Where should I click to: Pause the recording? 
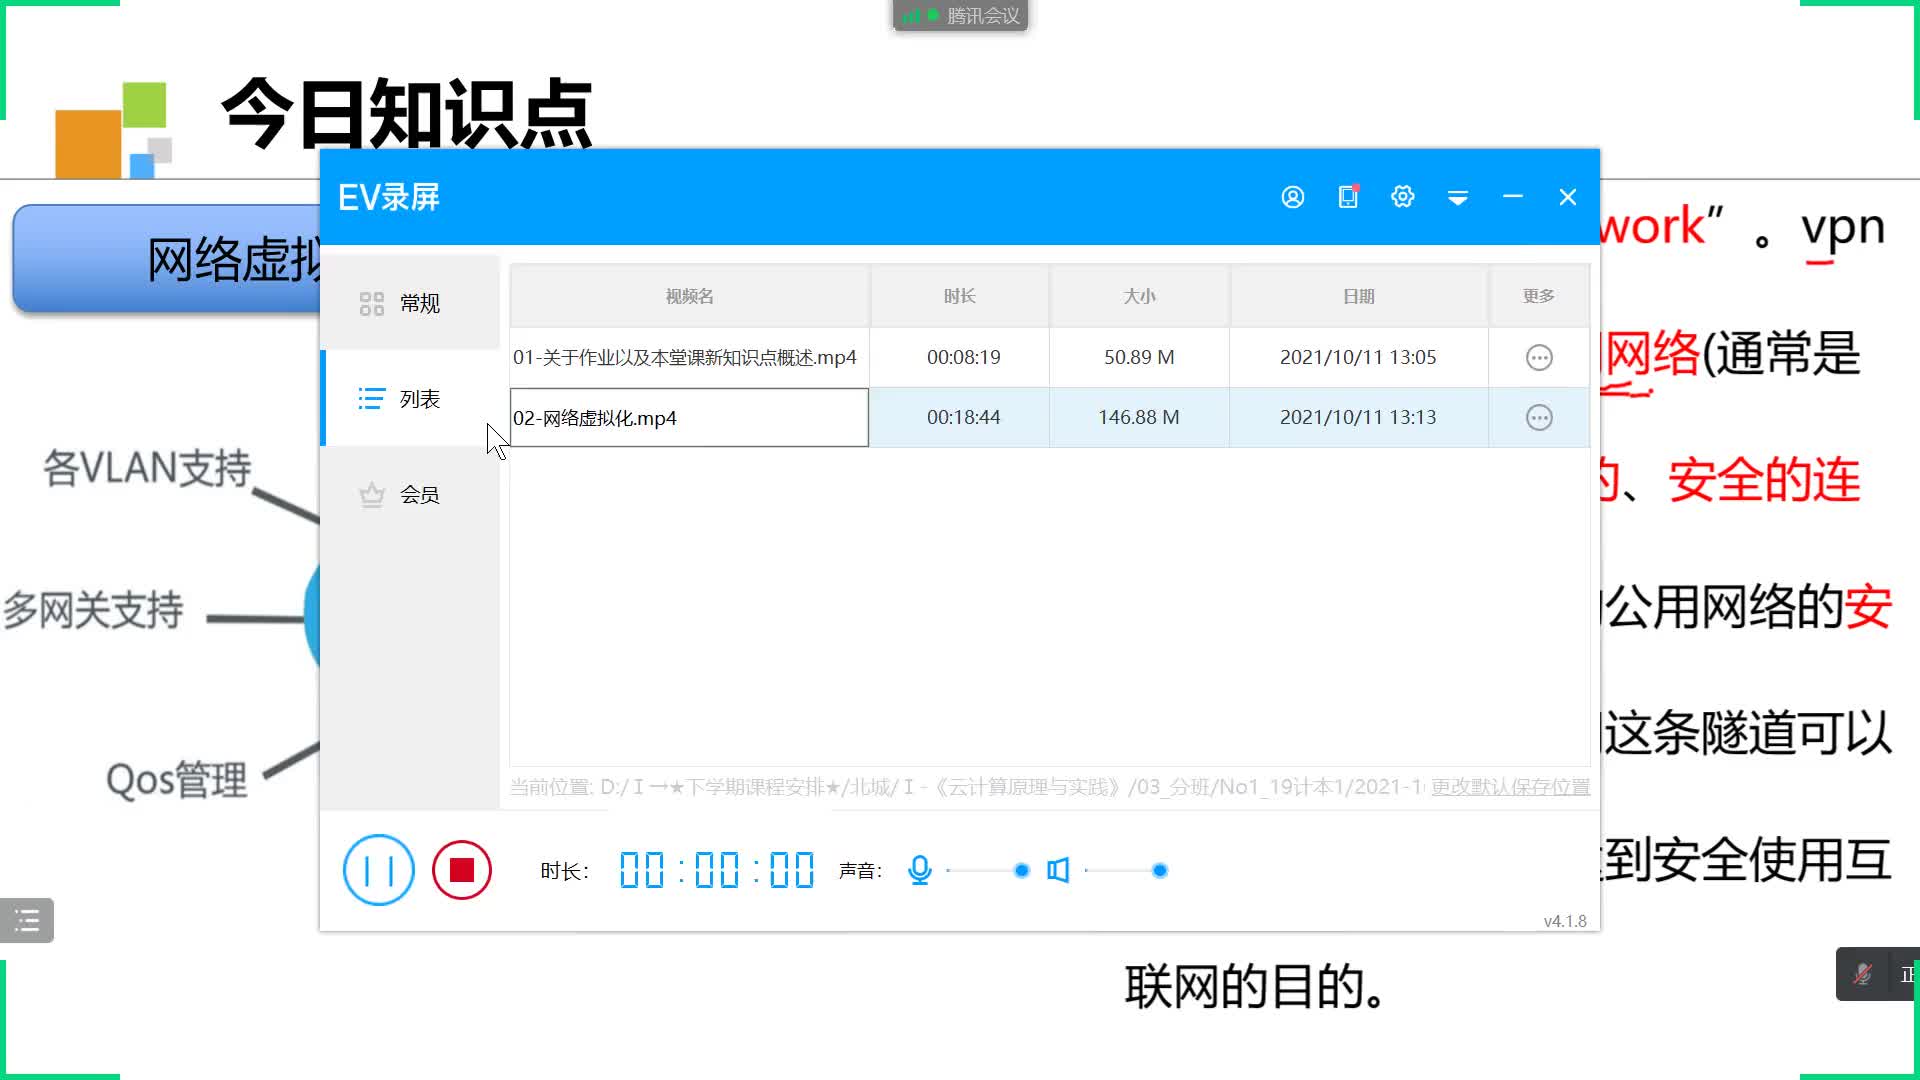click(379, 870)
